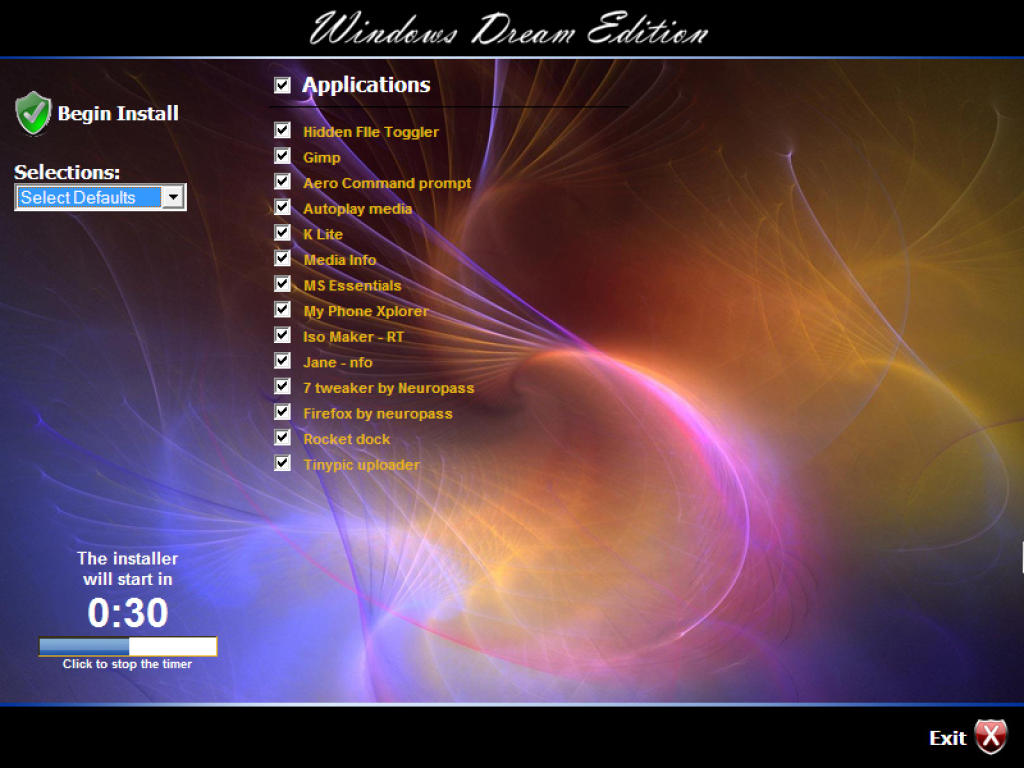The height and width of the screenshot is (768, 1024).
Task: Click the 'Jane - nfo' label
Action: click(338, 362)
